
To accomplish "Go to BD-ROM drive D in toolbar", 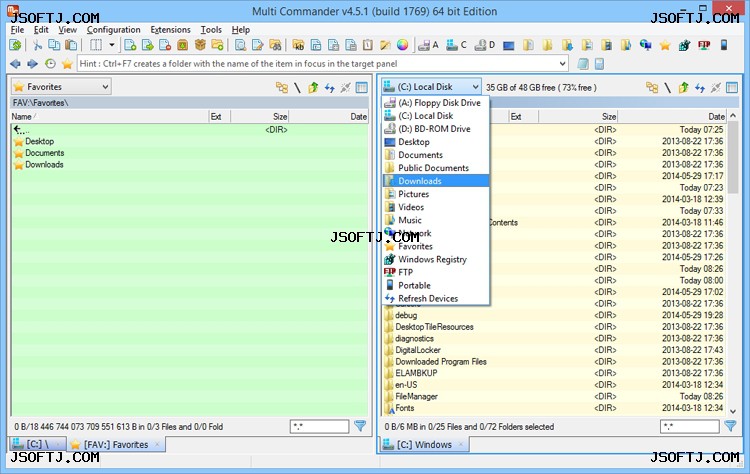I will coord(484,45).
